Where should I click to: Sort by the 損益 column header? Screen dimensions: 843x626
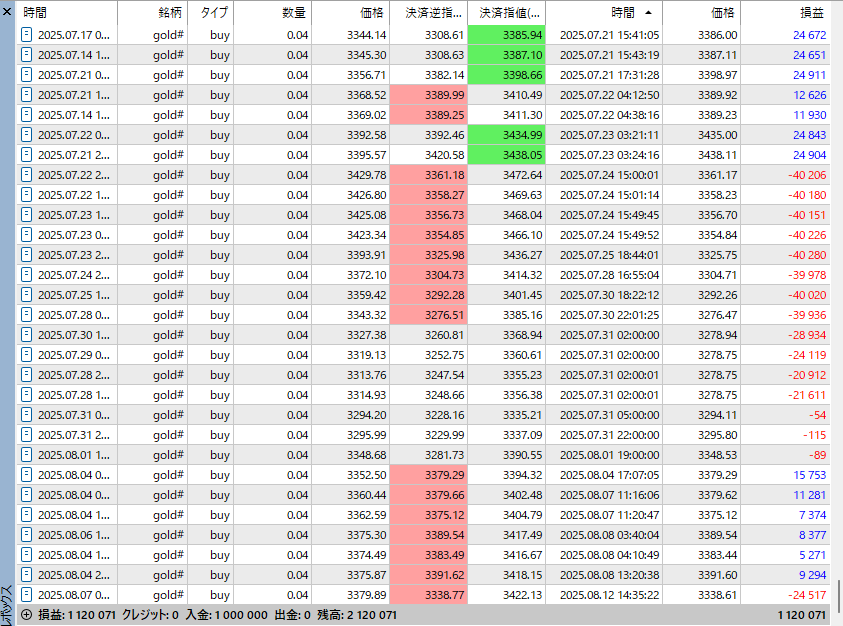(785, 12)
